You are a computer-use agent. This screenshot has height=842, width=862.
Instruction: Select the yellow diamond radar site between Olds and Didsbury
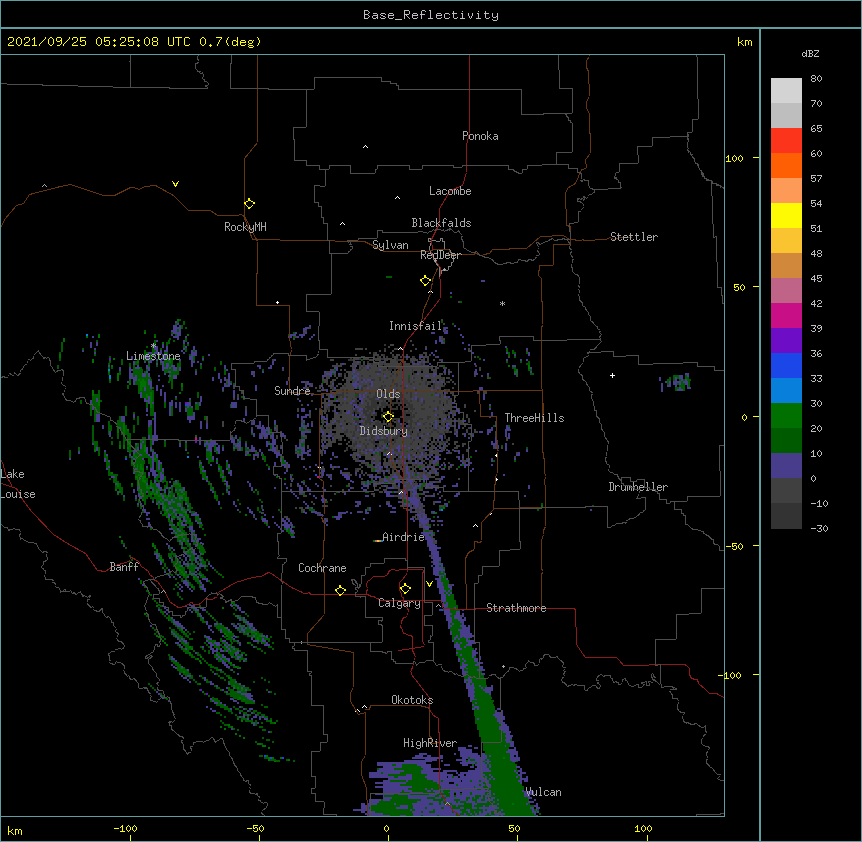pos(388,416)
